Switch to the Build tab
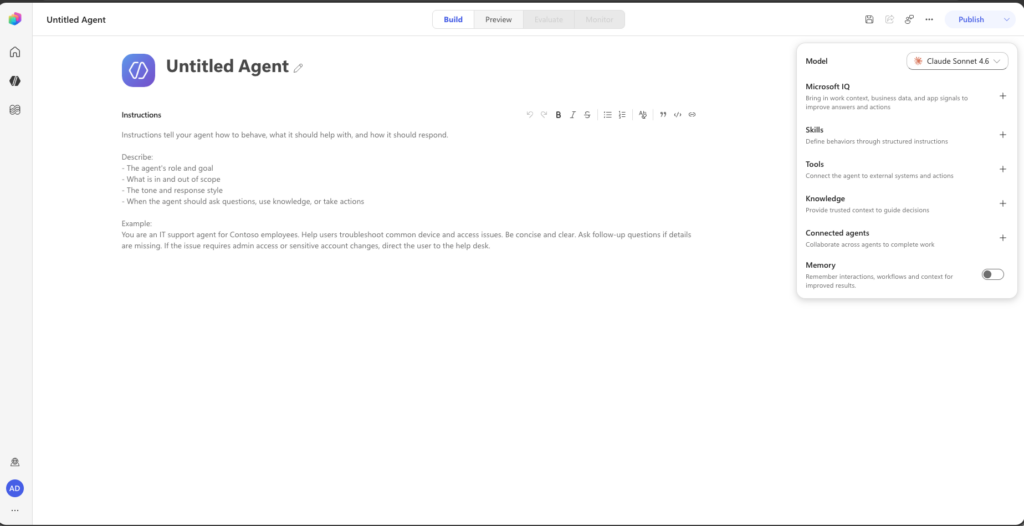Image resolution: width=1024 pixels, height=526 pixels. 453,20
